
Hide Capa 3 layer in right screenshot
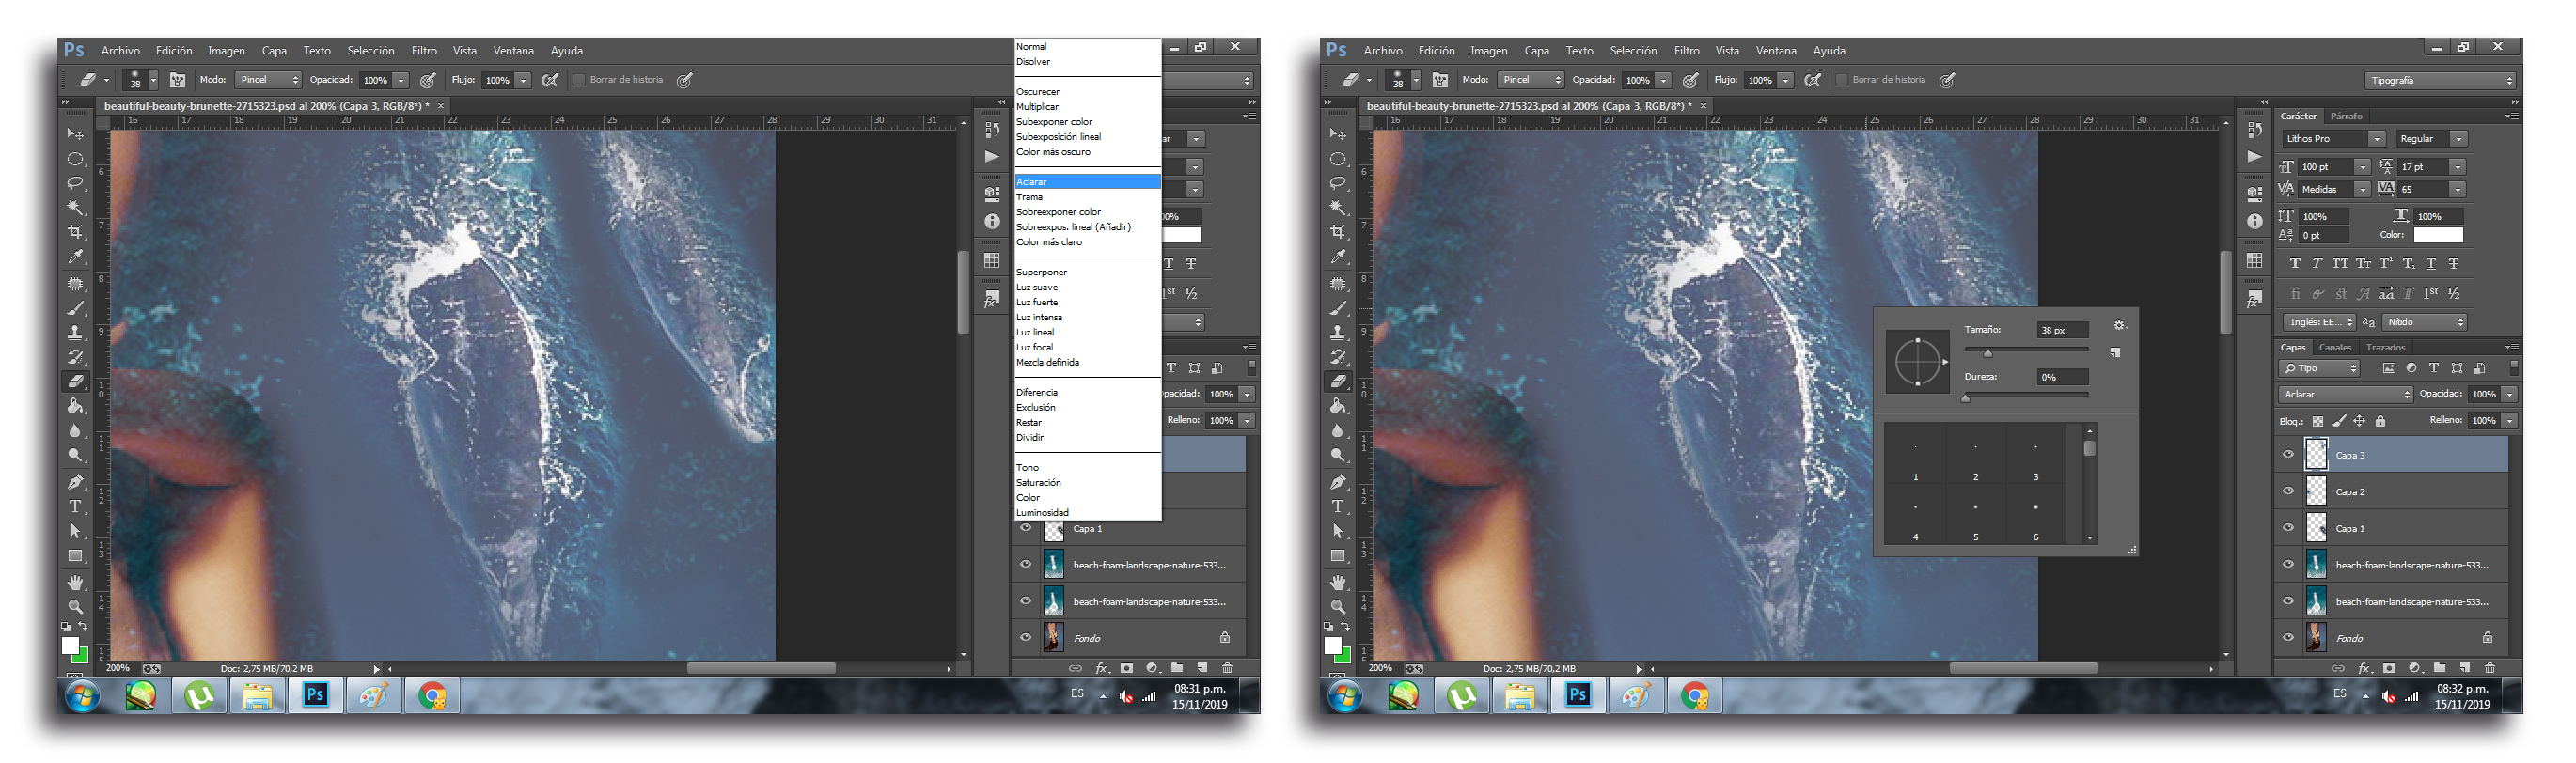pyautogui.click(x=2288, y=455)
